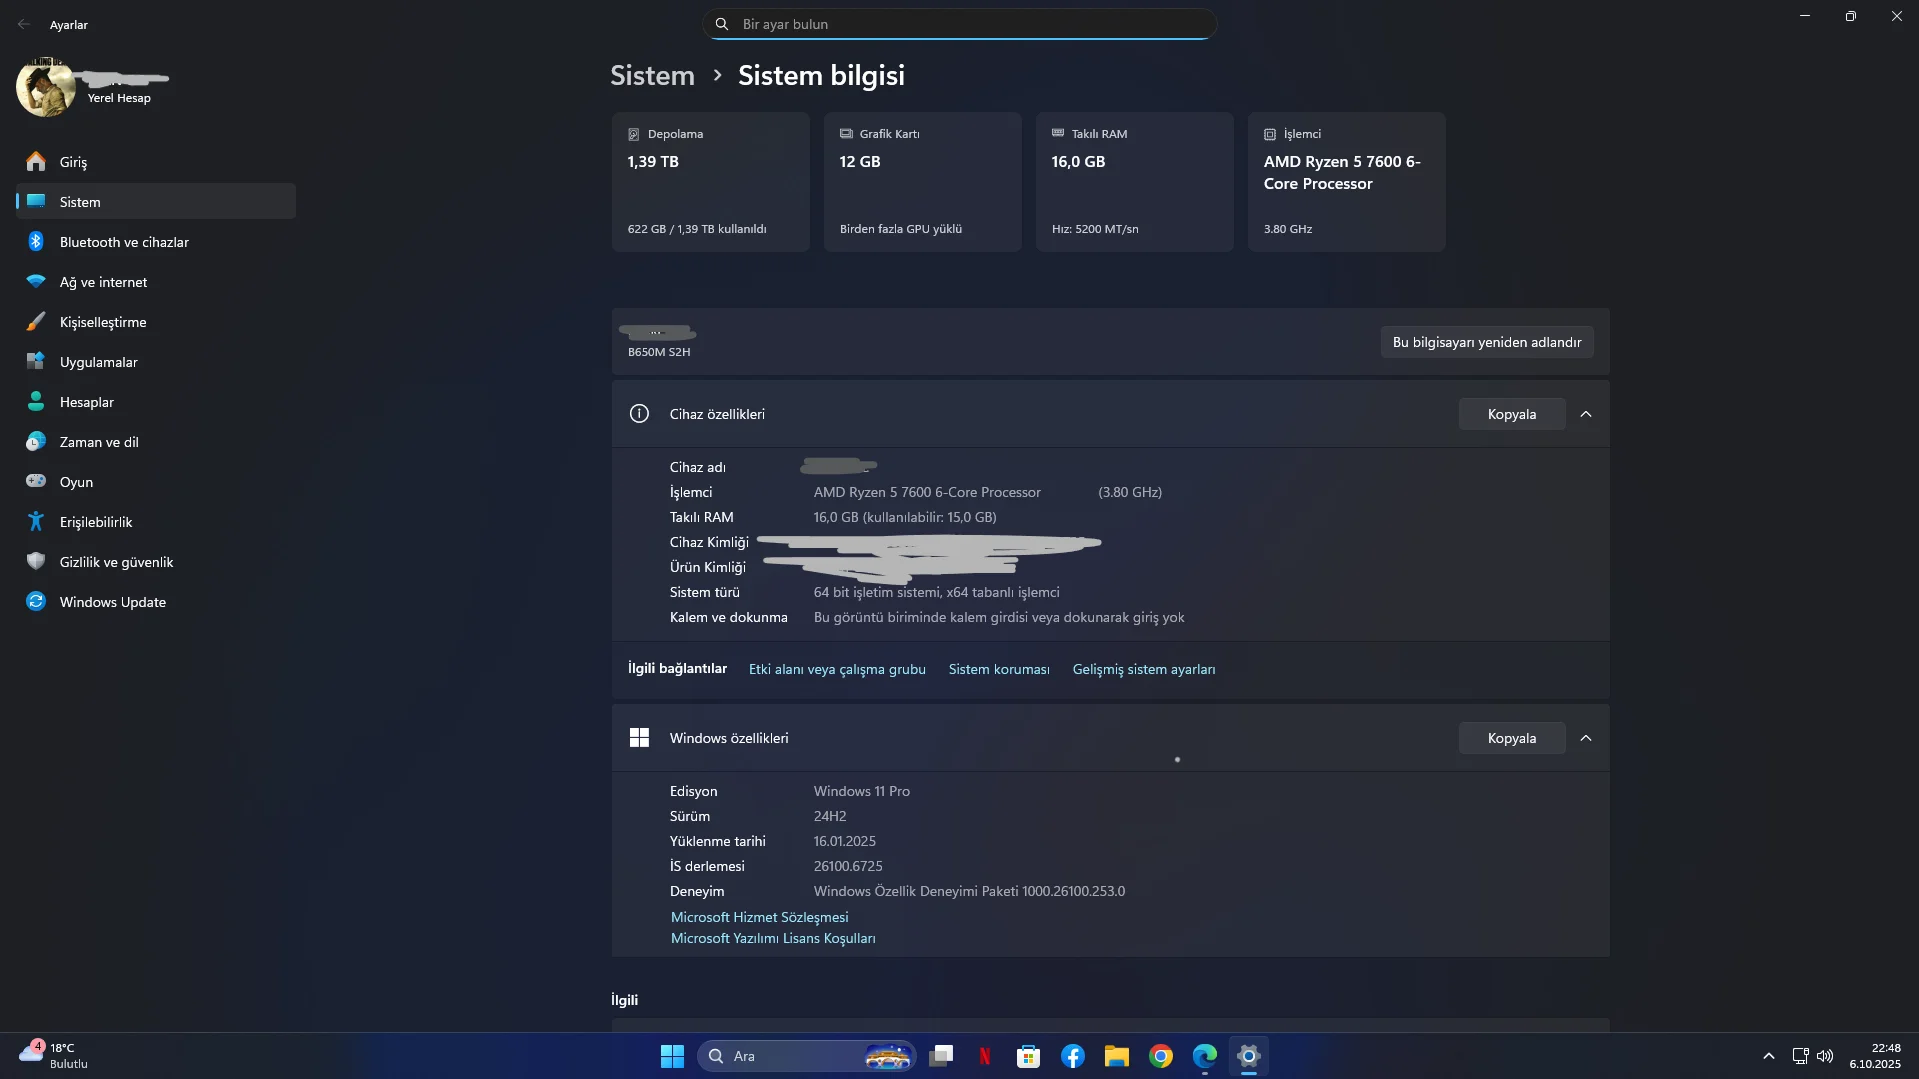Open the Windows Update section
Viewport: 1919px width, 1079px height.
point(112,602)
